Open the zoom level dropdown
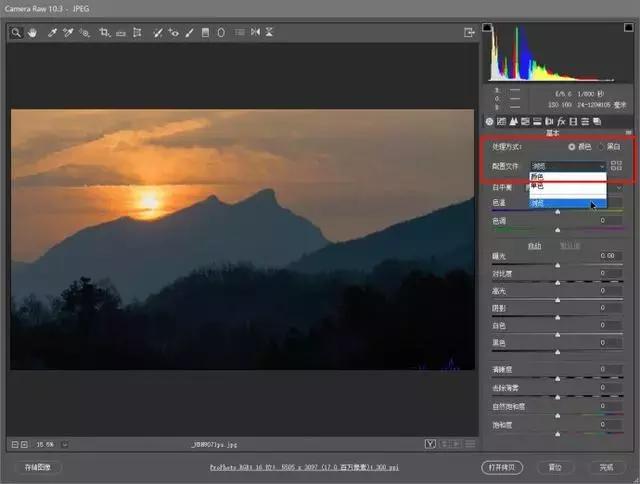This screenshot has height=484, width=640. click(65, 444)
